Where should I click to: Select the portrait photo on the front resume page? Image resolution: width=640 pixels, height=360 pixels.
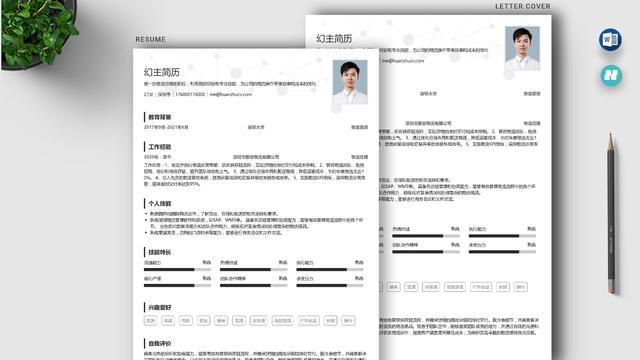350,82
